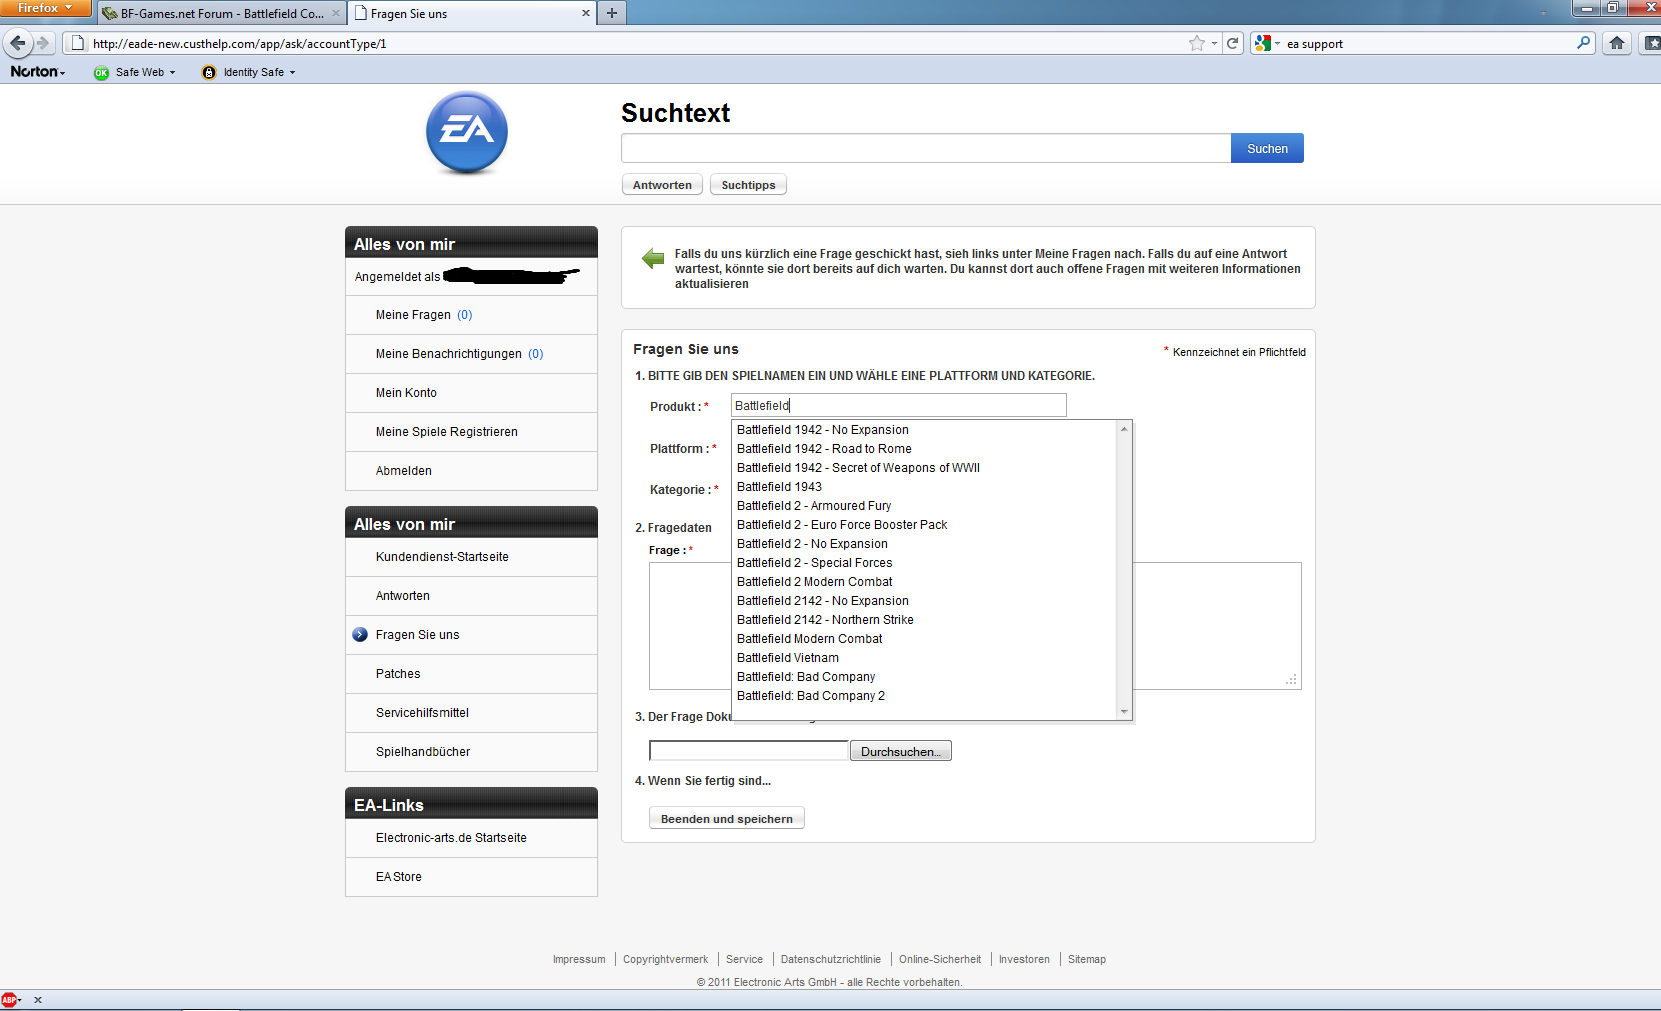Open new tab with plus button
Viewport: 1661px width, 1011px height.
(612, 13)
